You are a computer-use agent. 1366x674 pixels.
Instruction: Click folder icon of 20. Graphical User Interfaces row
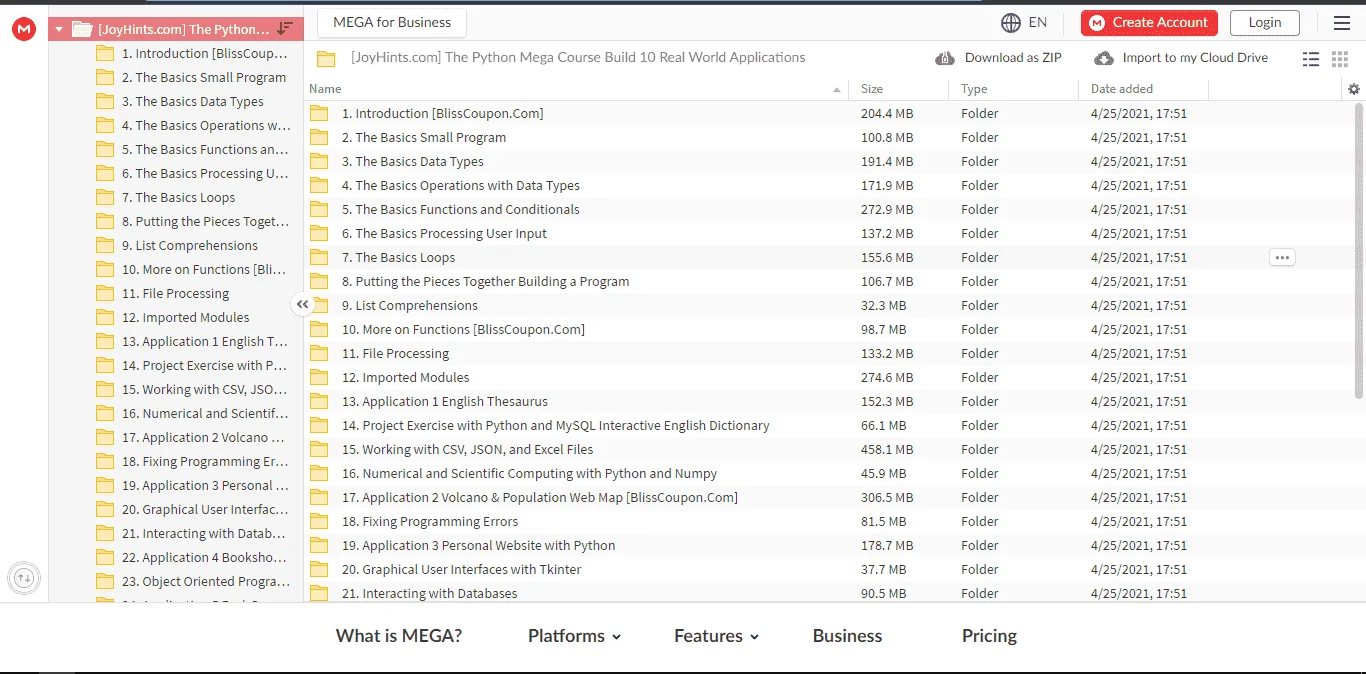319,569
